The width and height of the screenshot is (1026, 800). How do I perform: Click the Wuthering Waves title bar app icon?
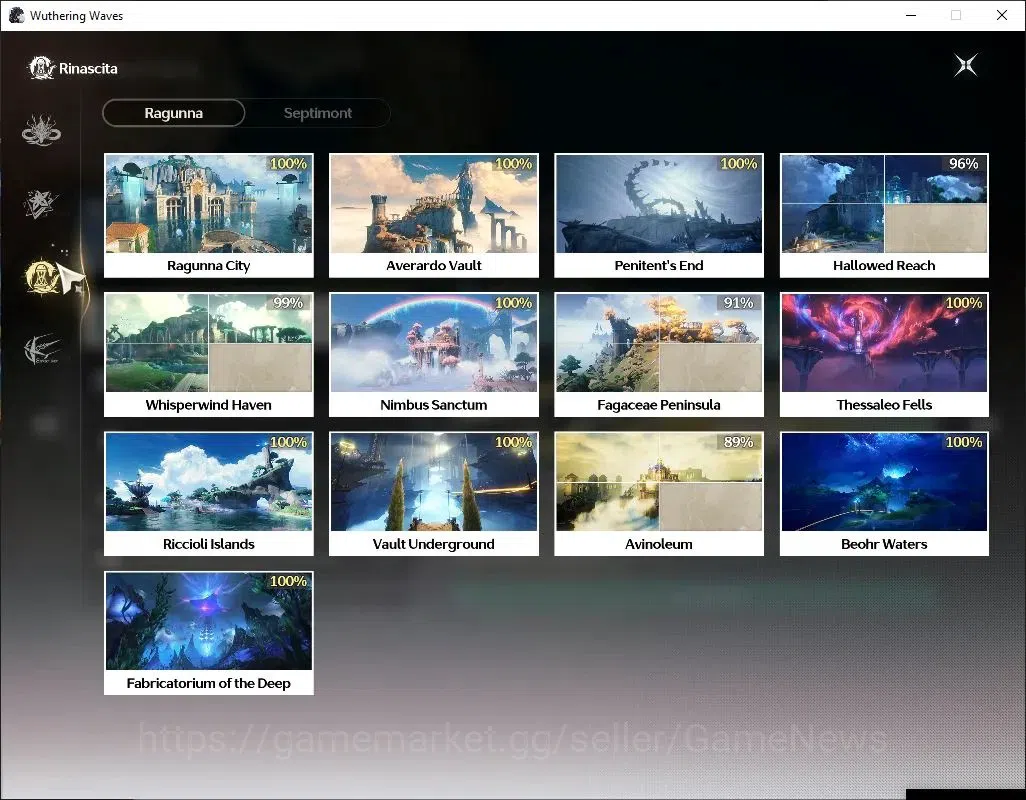pos(16,15)
